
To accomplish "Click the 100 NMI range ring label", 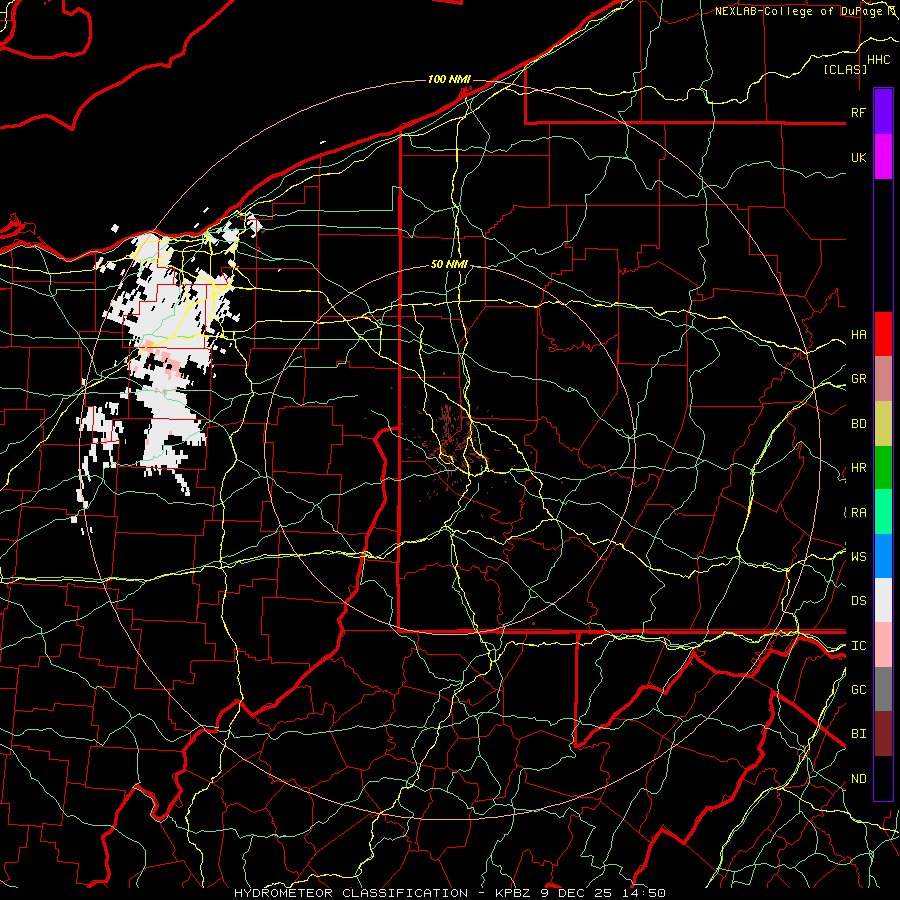I will (x=449, y=79).
